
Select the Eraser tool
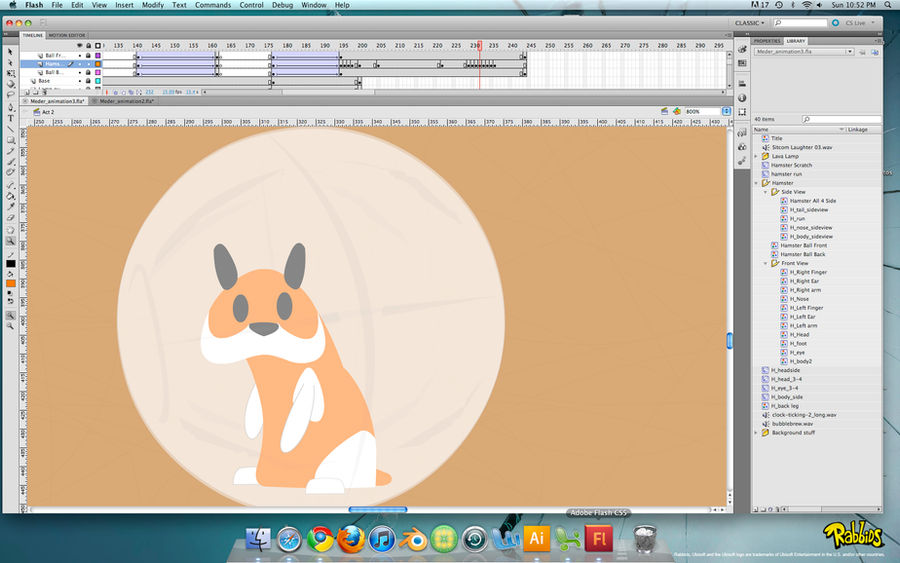click(x=10, y=218)
